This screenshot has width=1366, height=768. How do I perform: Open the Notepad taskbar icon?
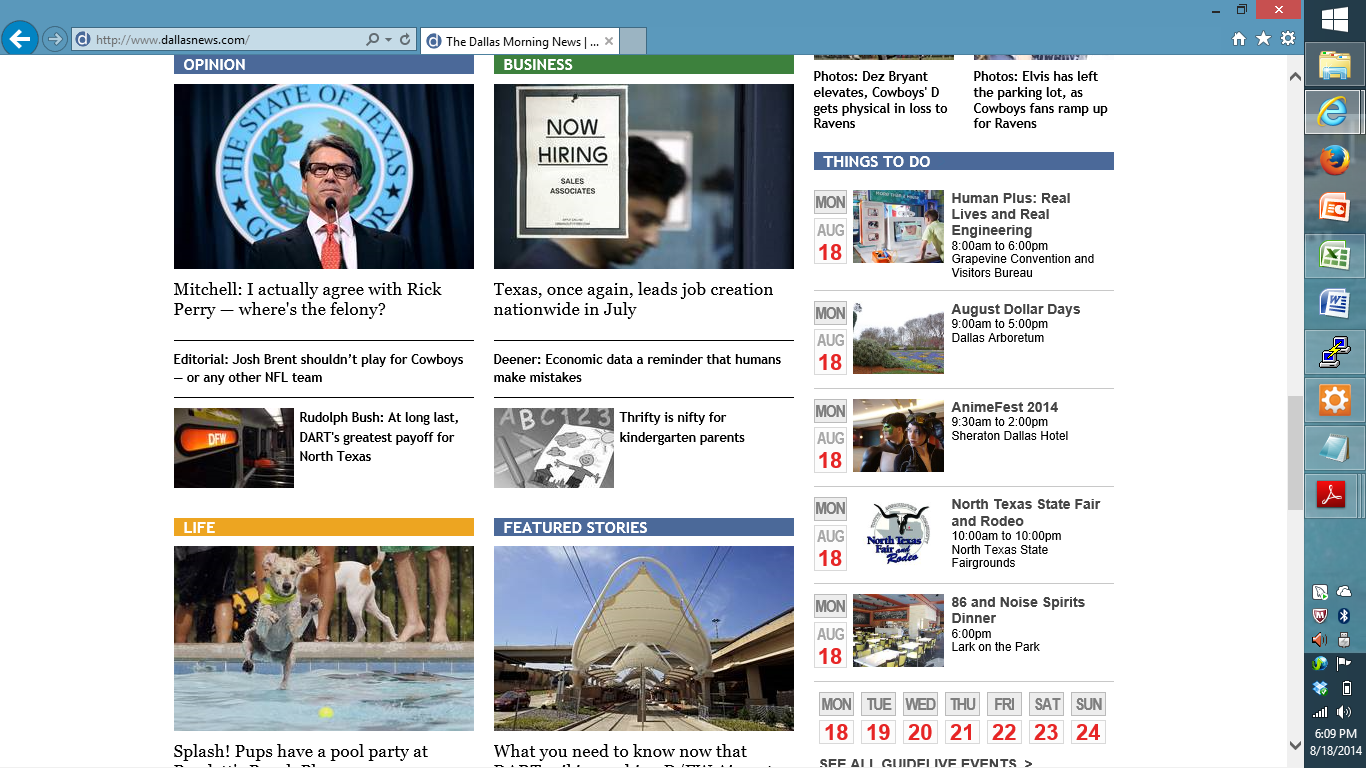(1335, 447)
